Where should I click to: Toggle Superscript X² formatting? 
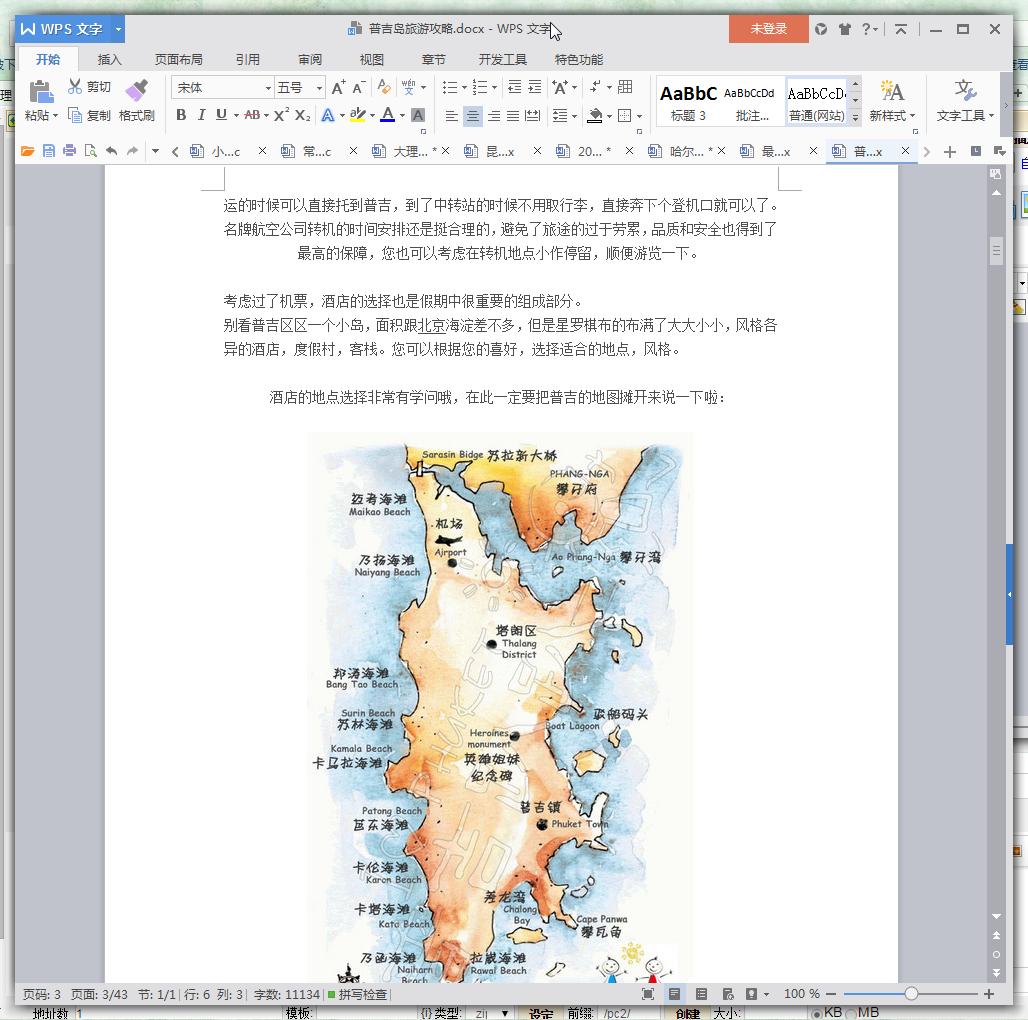(x=281, y=115)
